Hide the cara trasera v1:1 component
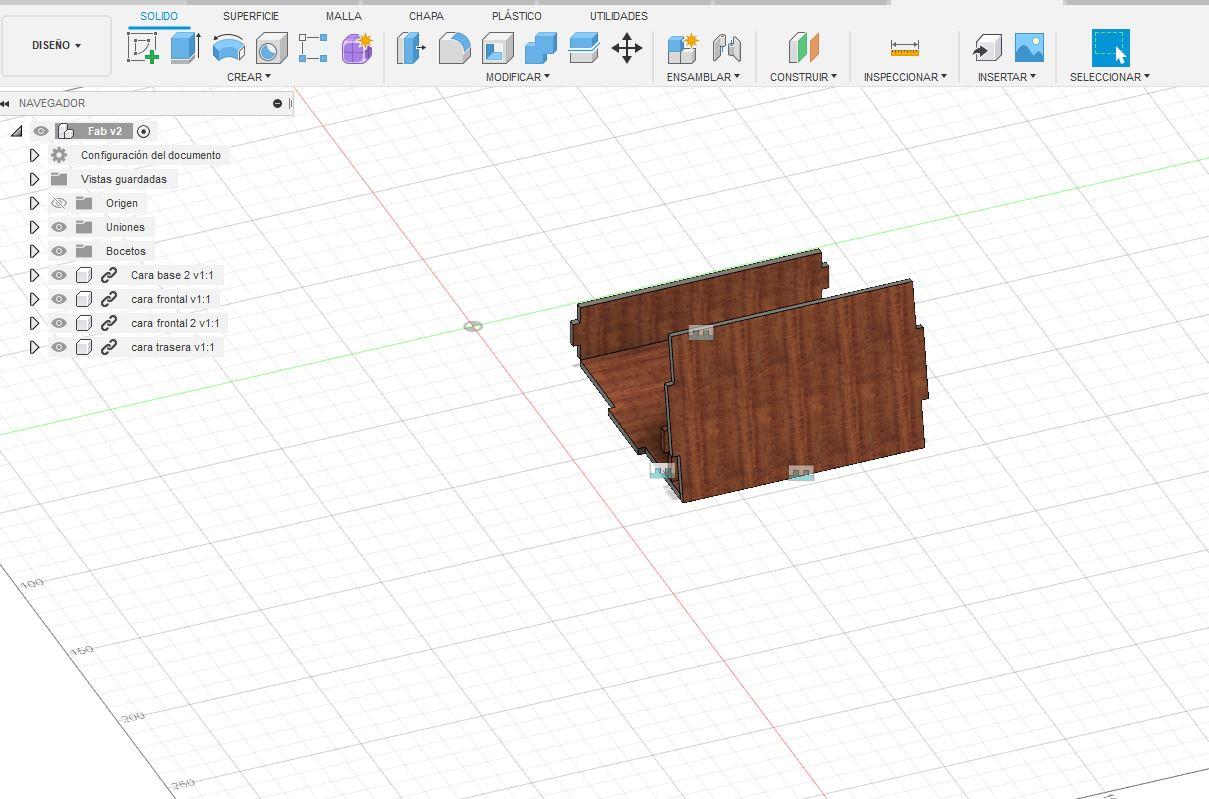The height and width of the screenshot is (799, 1209). [x=59, y=347]
